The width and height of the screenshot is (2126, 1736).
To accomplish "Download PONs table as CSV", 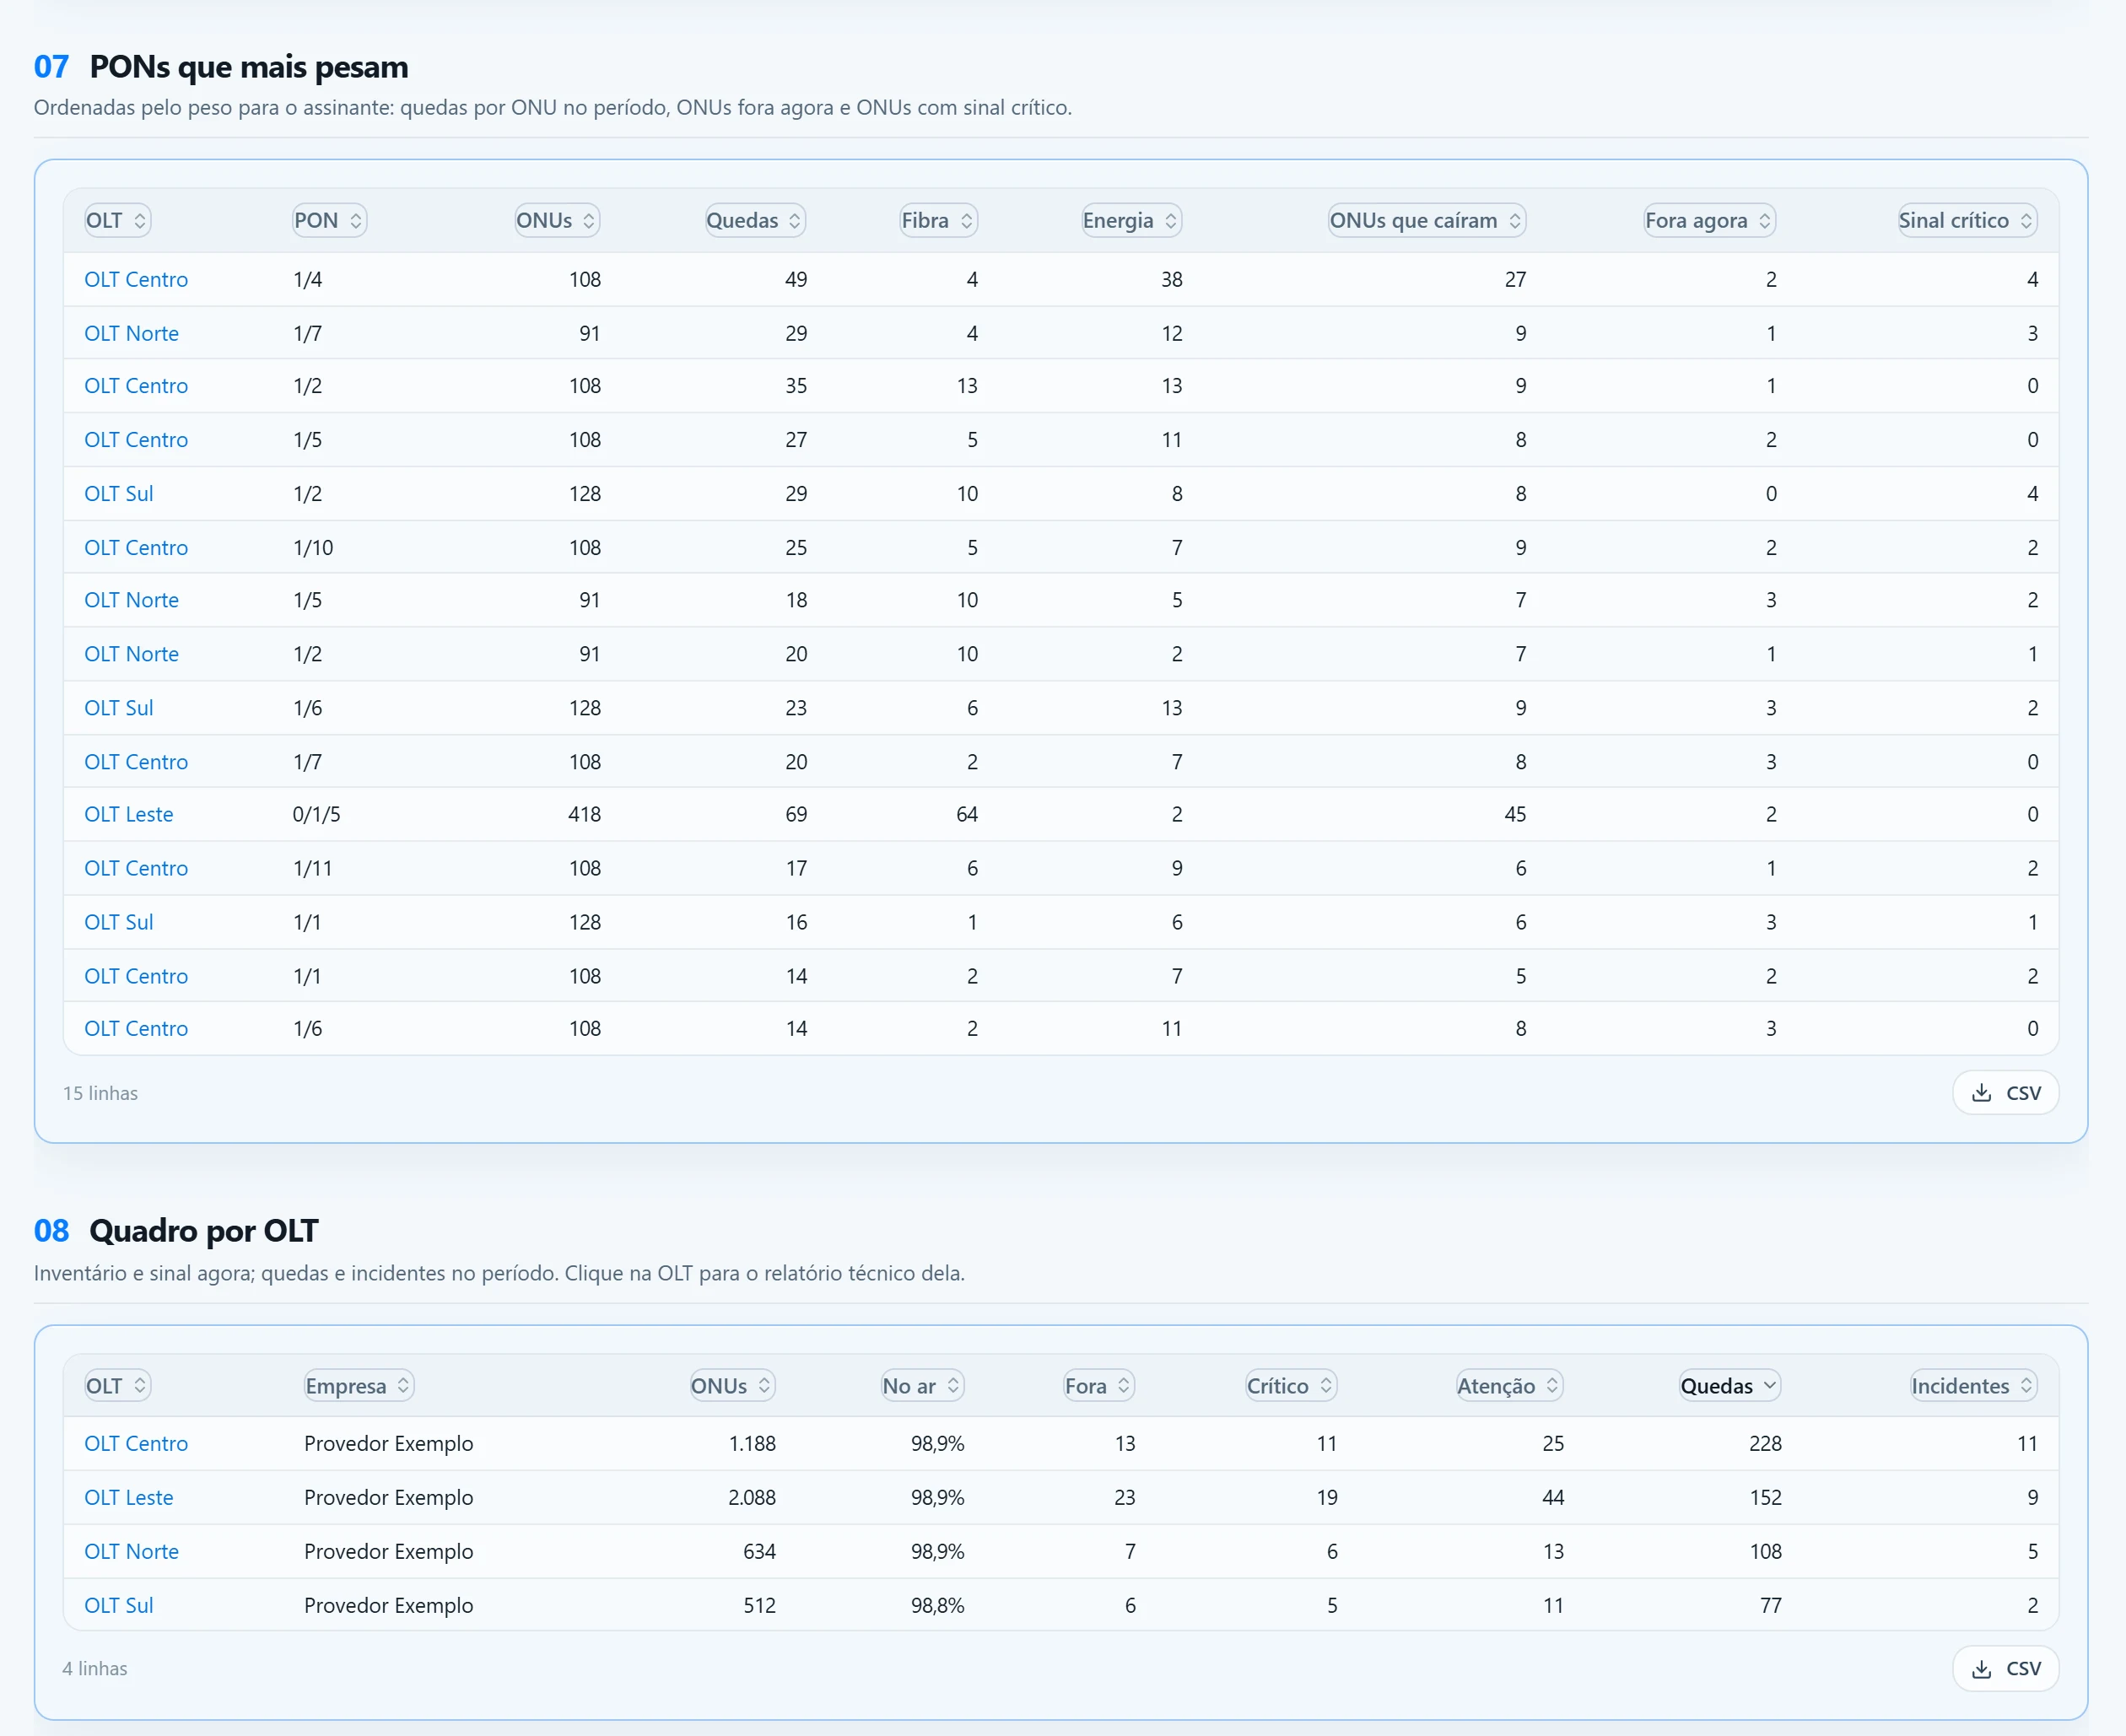I will 2005,1093.
